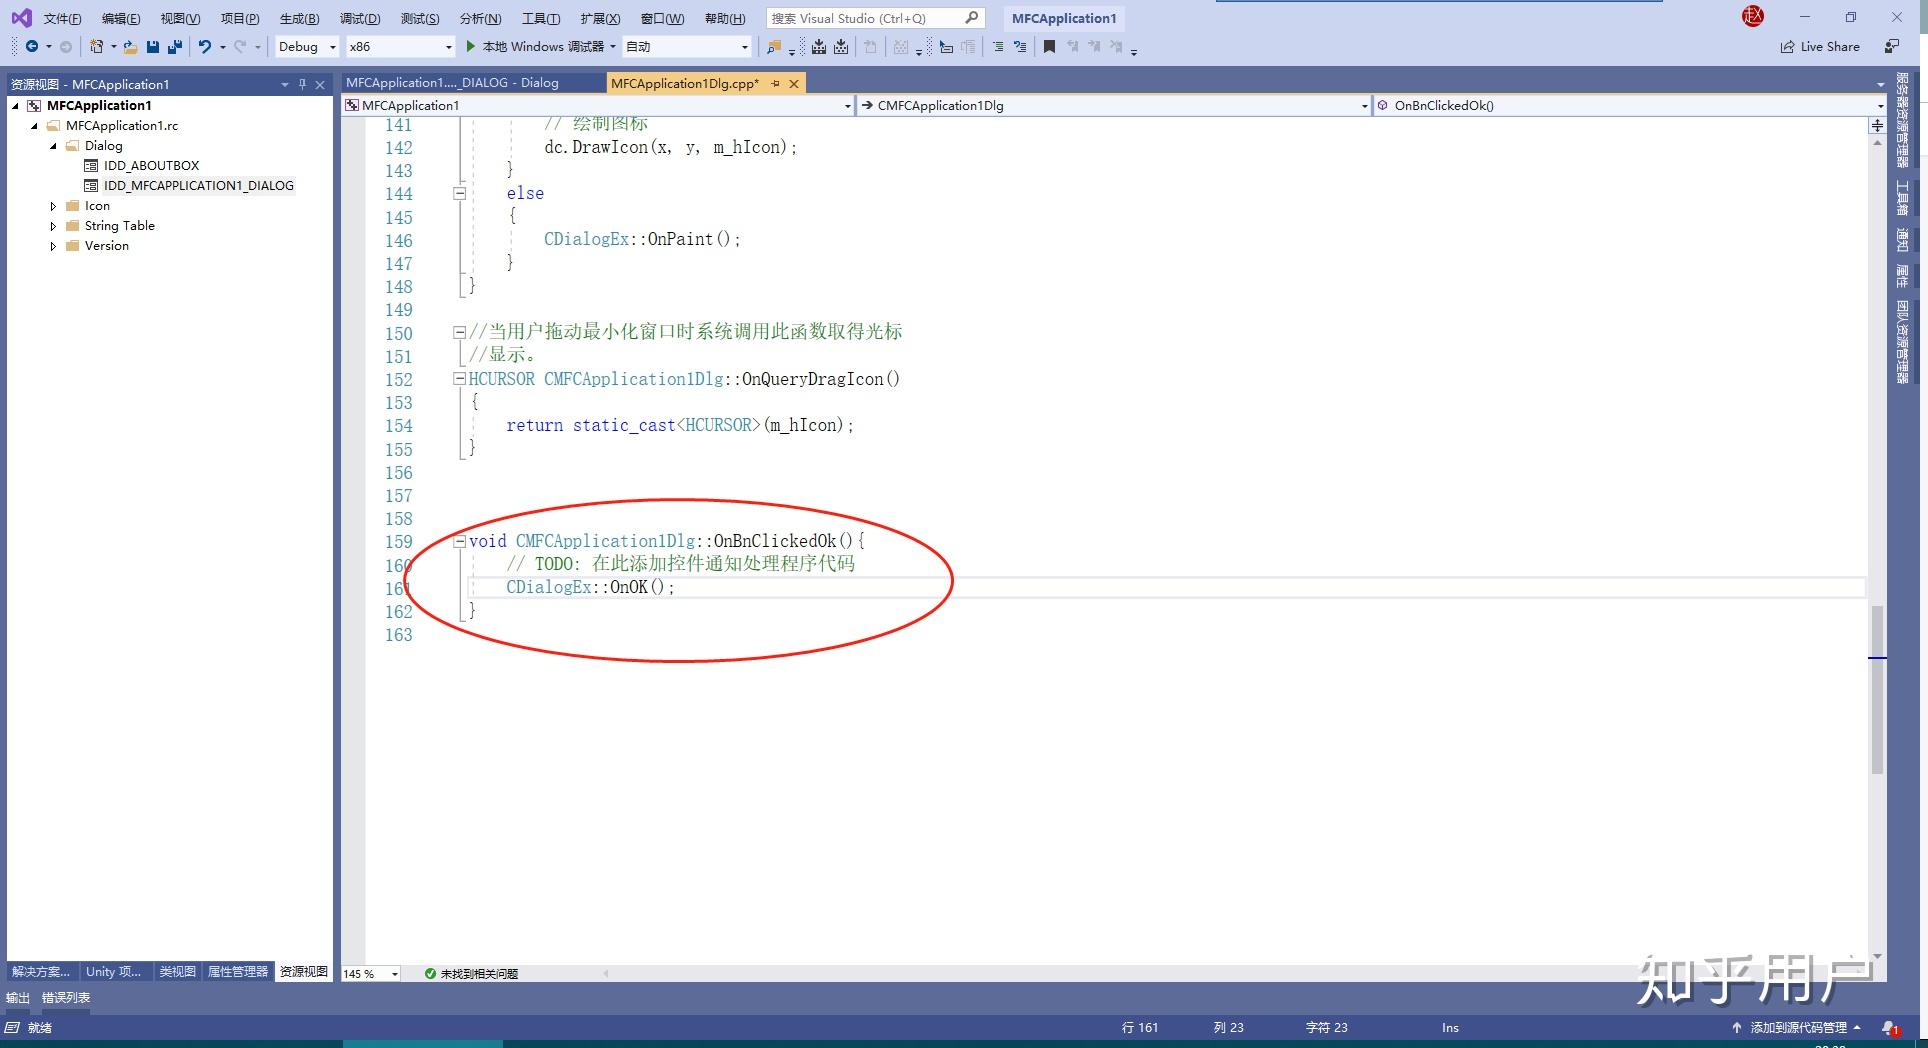Collapse the MFCApplication1 root tree node
Screen dimensions: 1928x1048
coord(15,105)
